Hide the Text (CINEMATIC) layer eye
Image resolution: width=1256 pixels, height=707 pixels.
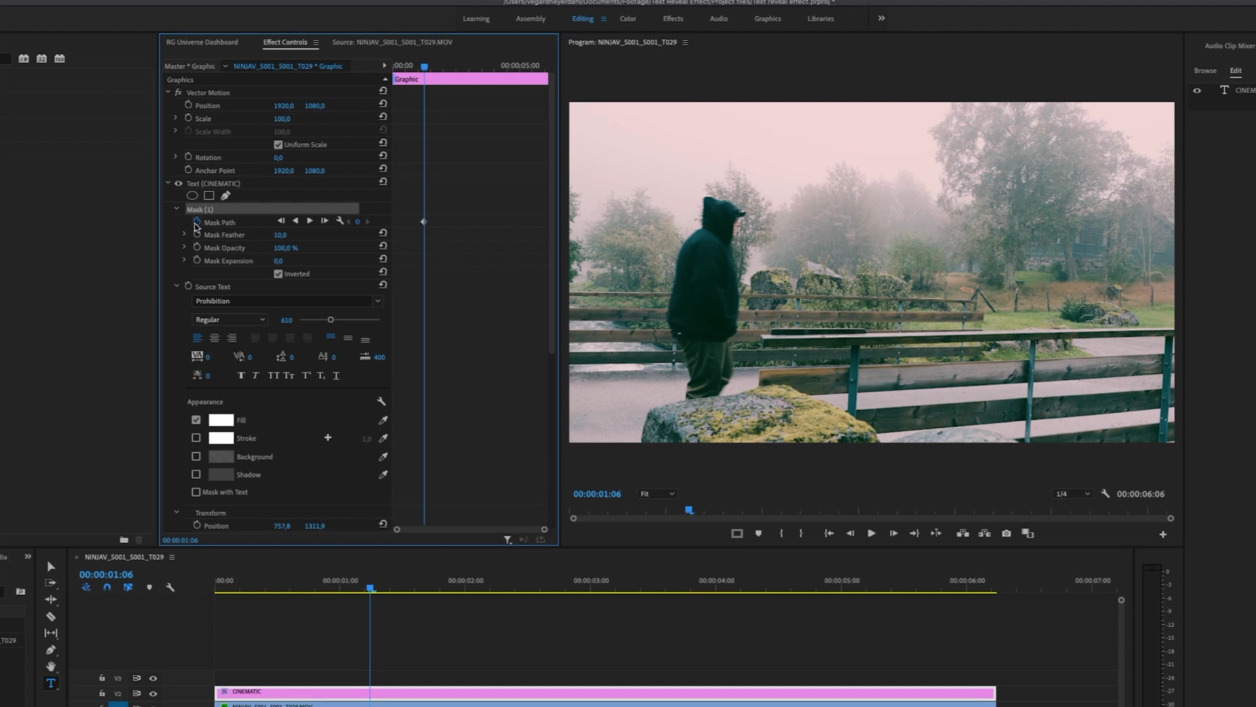pos(179,183)
